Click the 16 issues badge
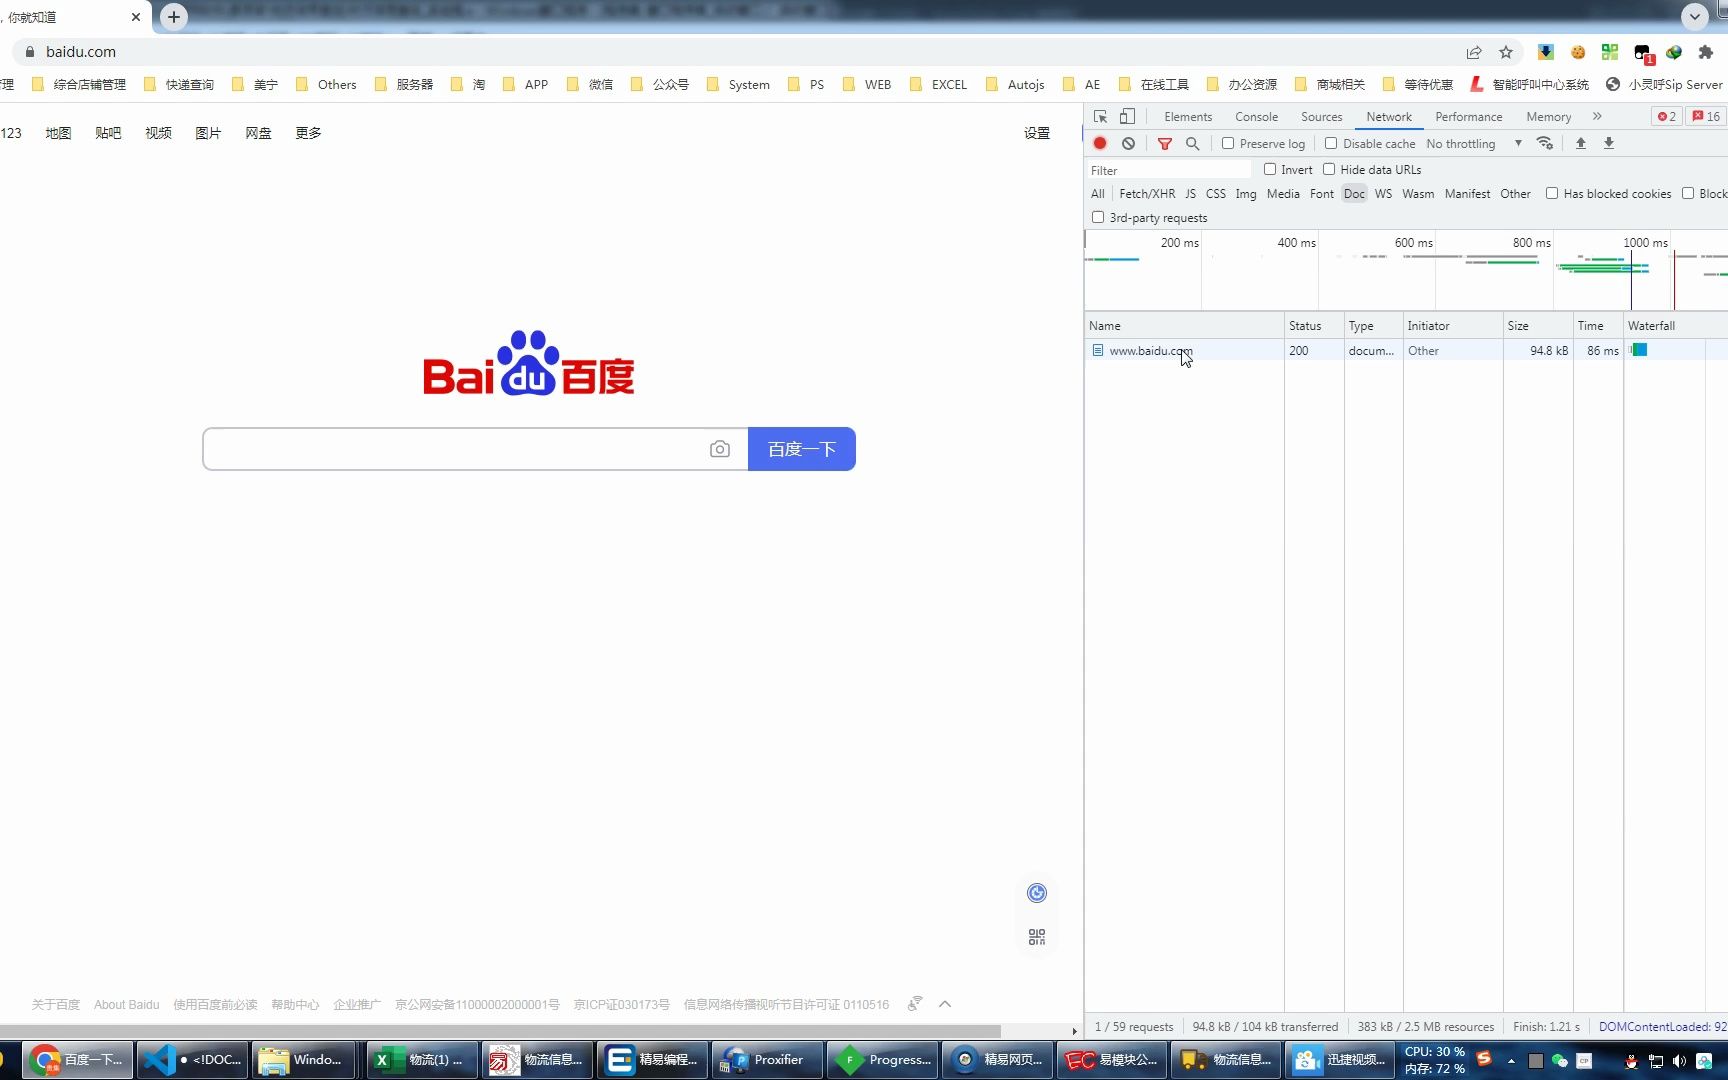The height and width of the screenshot is (1080, 1728). click(1706, 116)
